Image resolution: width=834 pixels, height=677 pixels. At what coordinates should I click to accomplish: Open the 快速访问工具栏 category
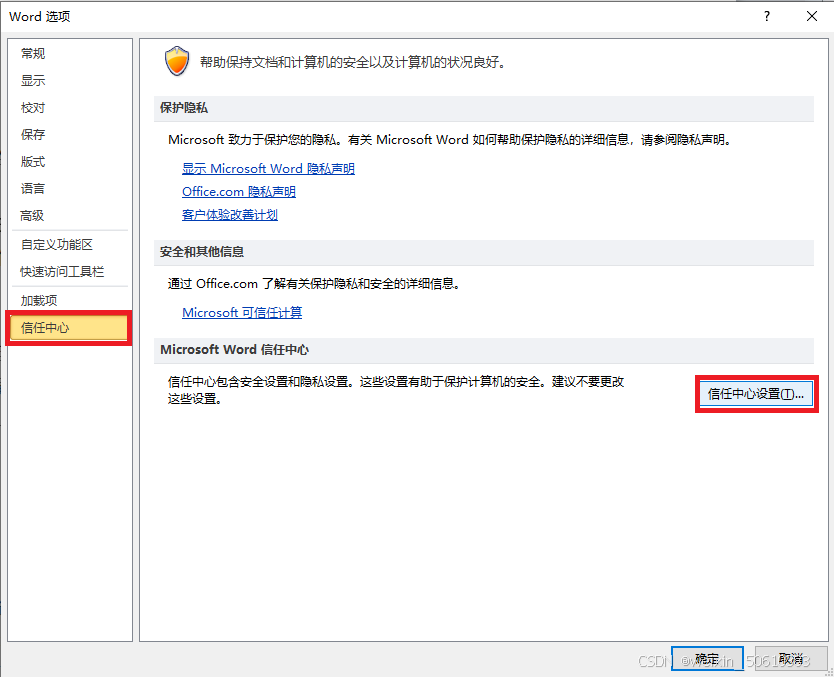62,272
